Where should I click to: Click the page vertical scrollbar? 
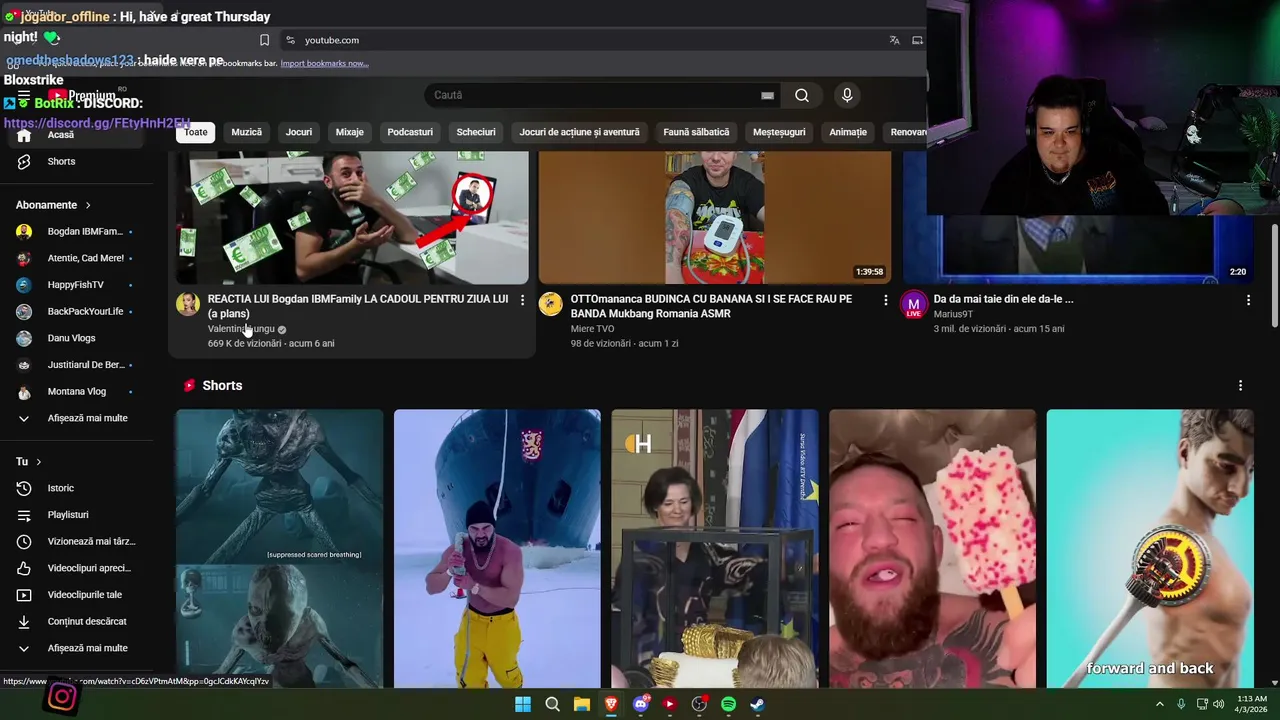pos(1274,275)
